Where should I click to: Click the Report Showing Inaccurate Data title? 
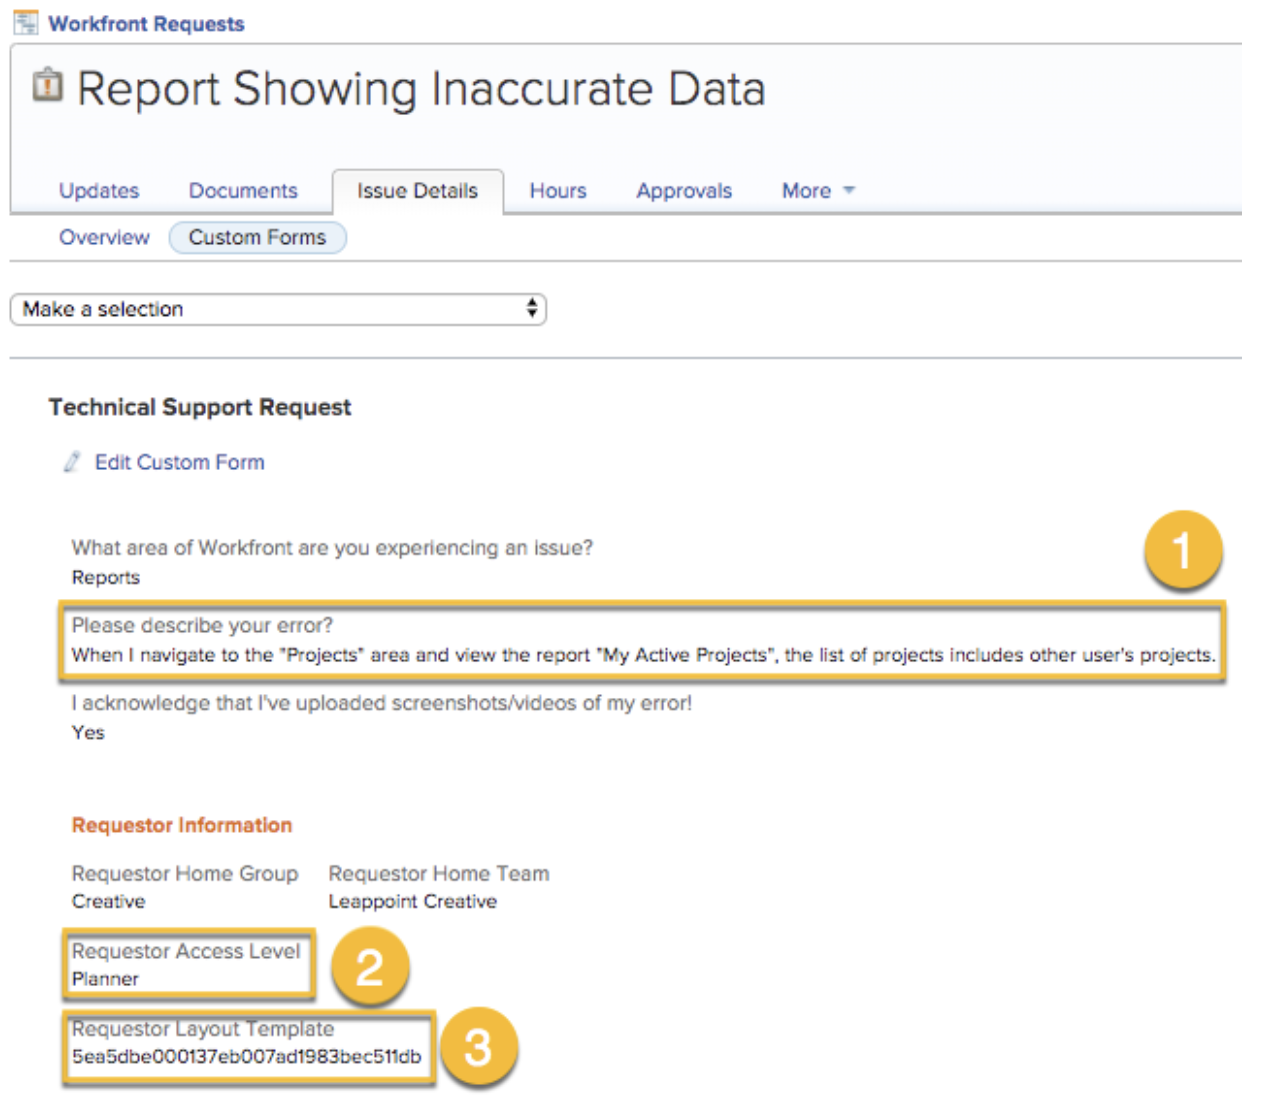(x=421, y=89)
